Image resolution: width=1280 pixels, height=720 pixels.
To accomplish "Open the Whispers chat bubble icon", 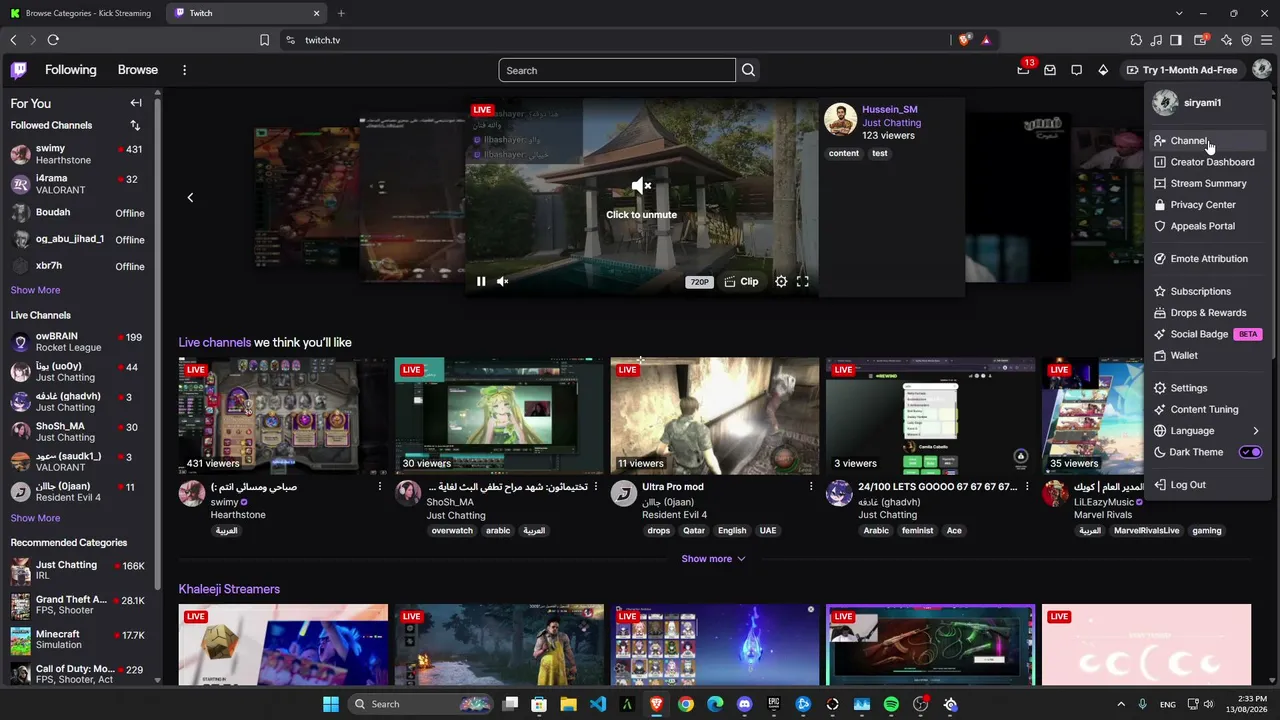I will (x=1076, y=70).
